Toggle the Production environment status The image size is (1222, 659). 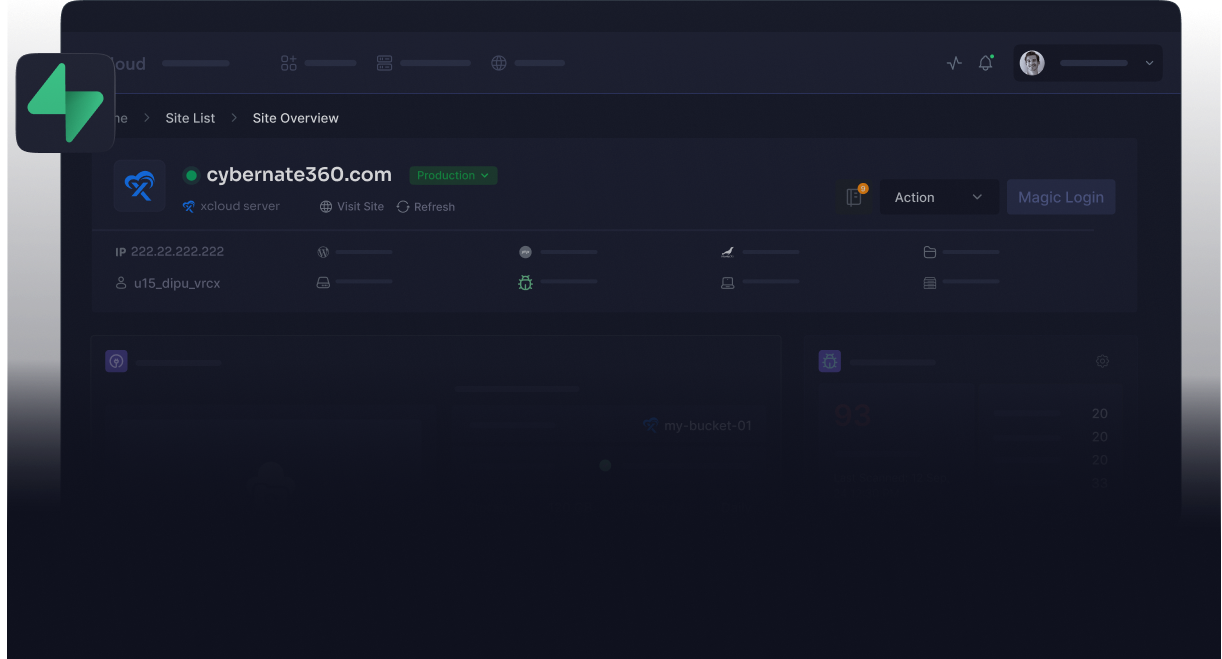453,175
